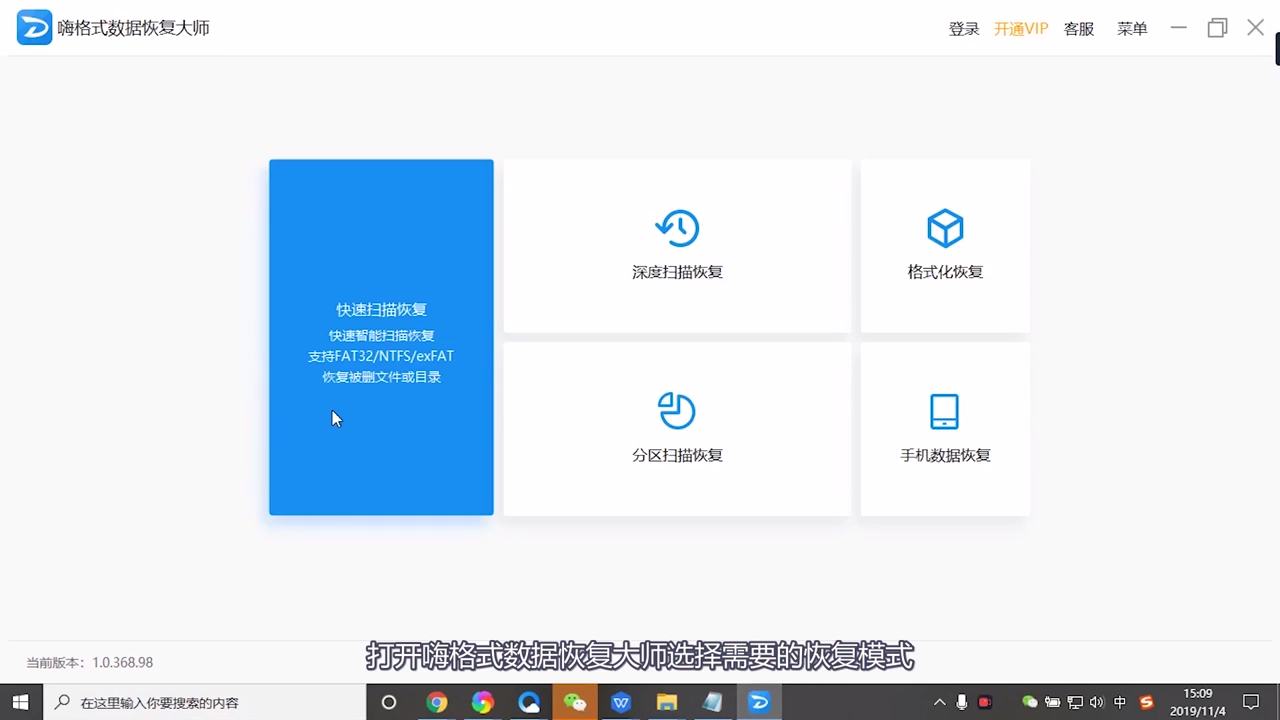Click the 格式化恢复 cube icon
Image resolution: width=1280 pixels, height=720 pixels.
click(x=945, y=229)
